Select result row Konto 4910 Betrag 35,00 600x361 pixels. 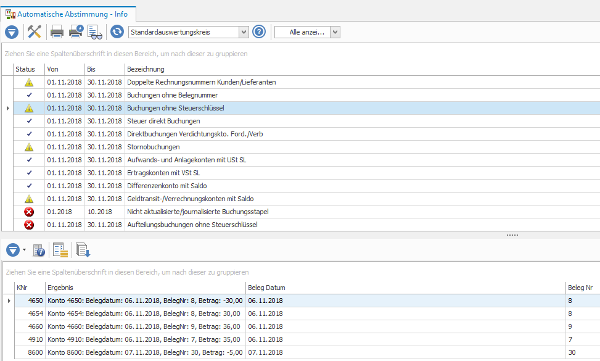point(144,340)
